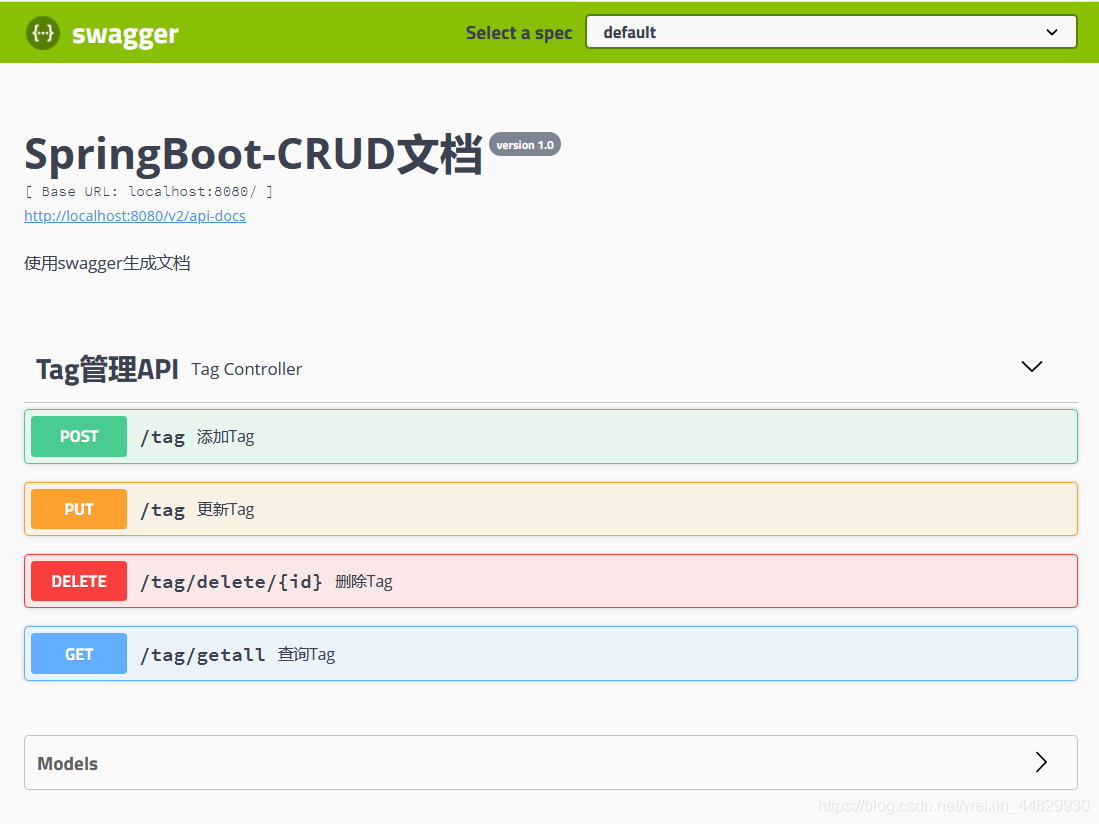
Task: Click the Tag管理API heading
Action: pos(107,369)
